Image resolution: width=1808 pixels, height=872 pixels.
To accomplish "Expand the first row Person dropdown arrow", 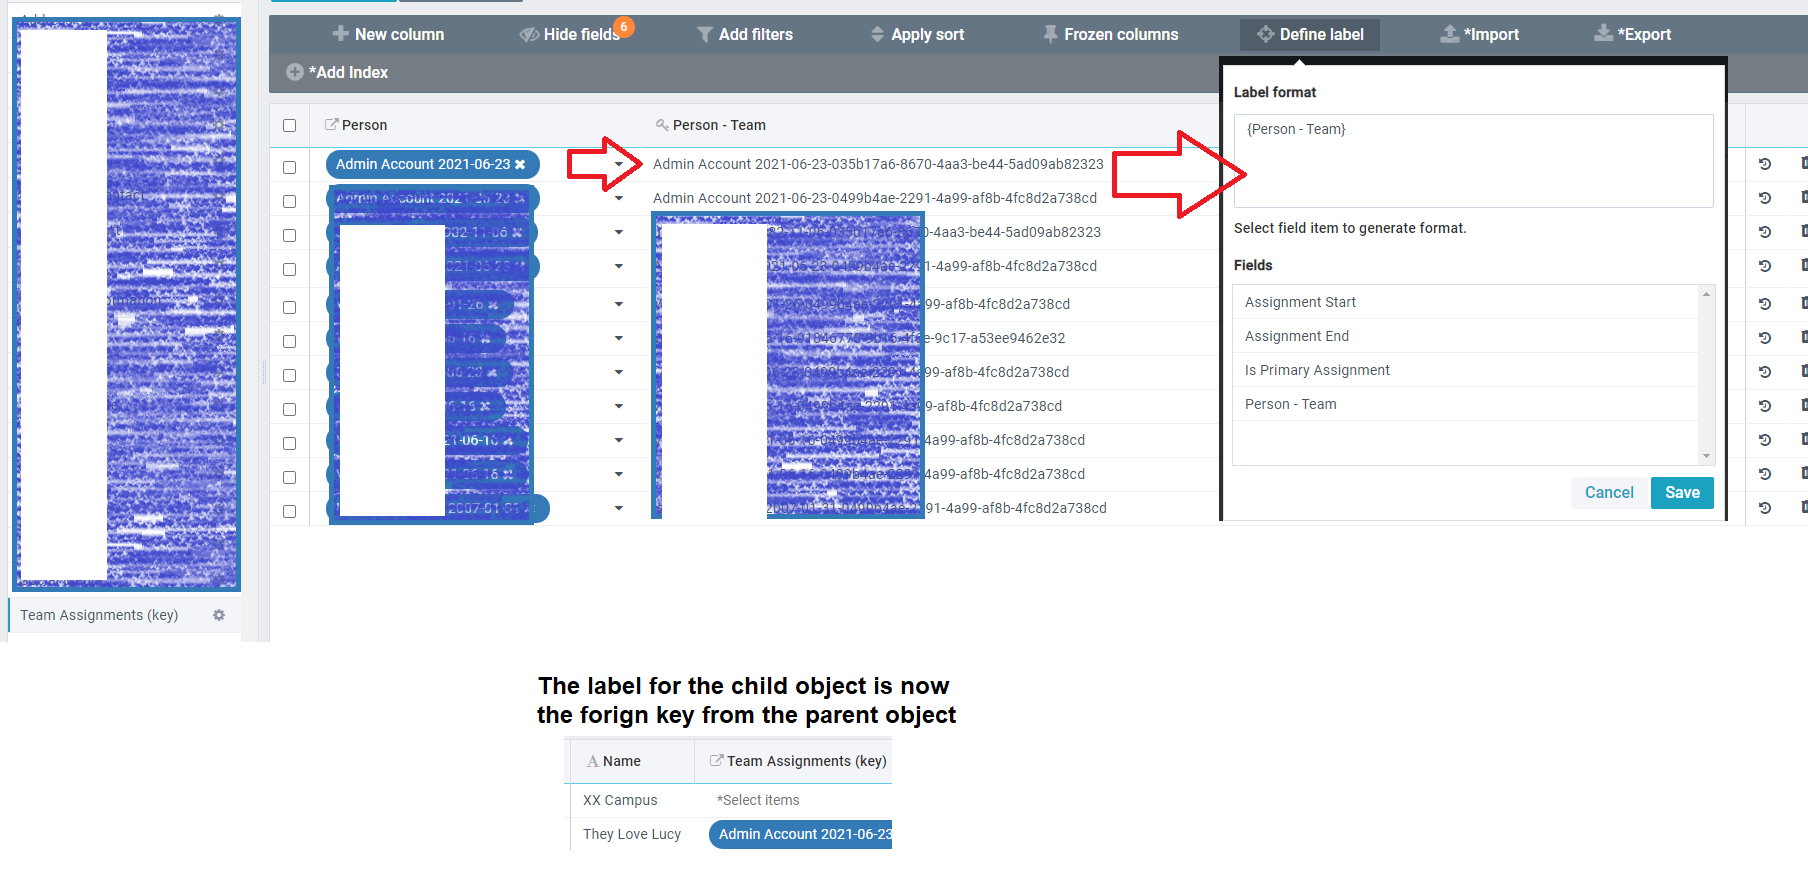I will pos(619,164).
